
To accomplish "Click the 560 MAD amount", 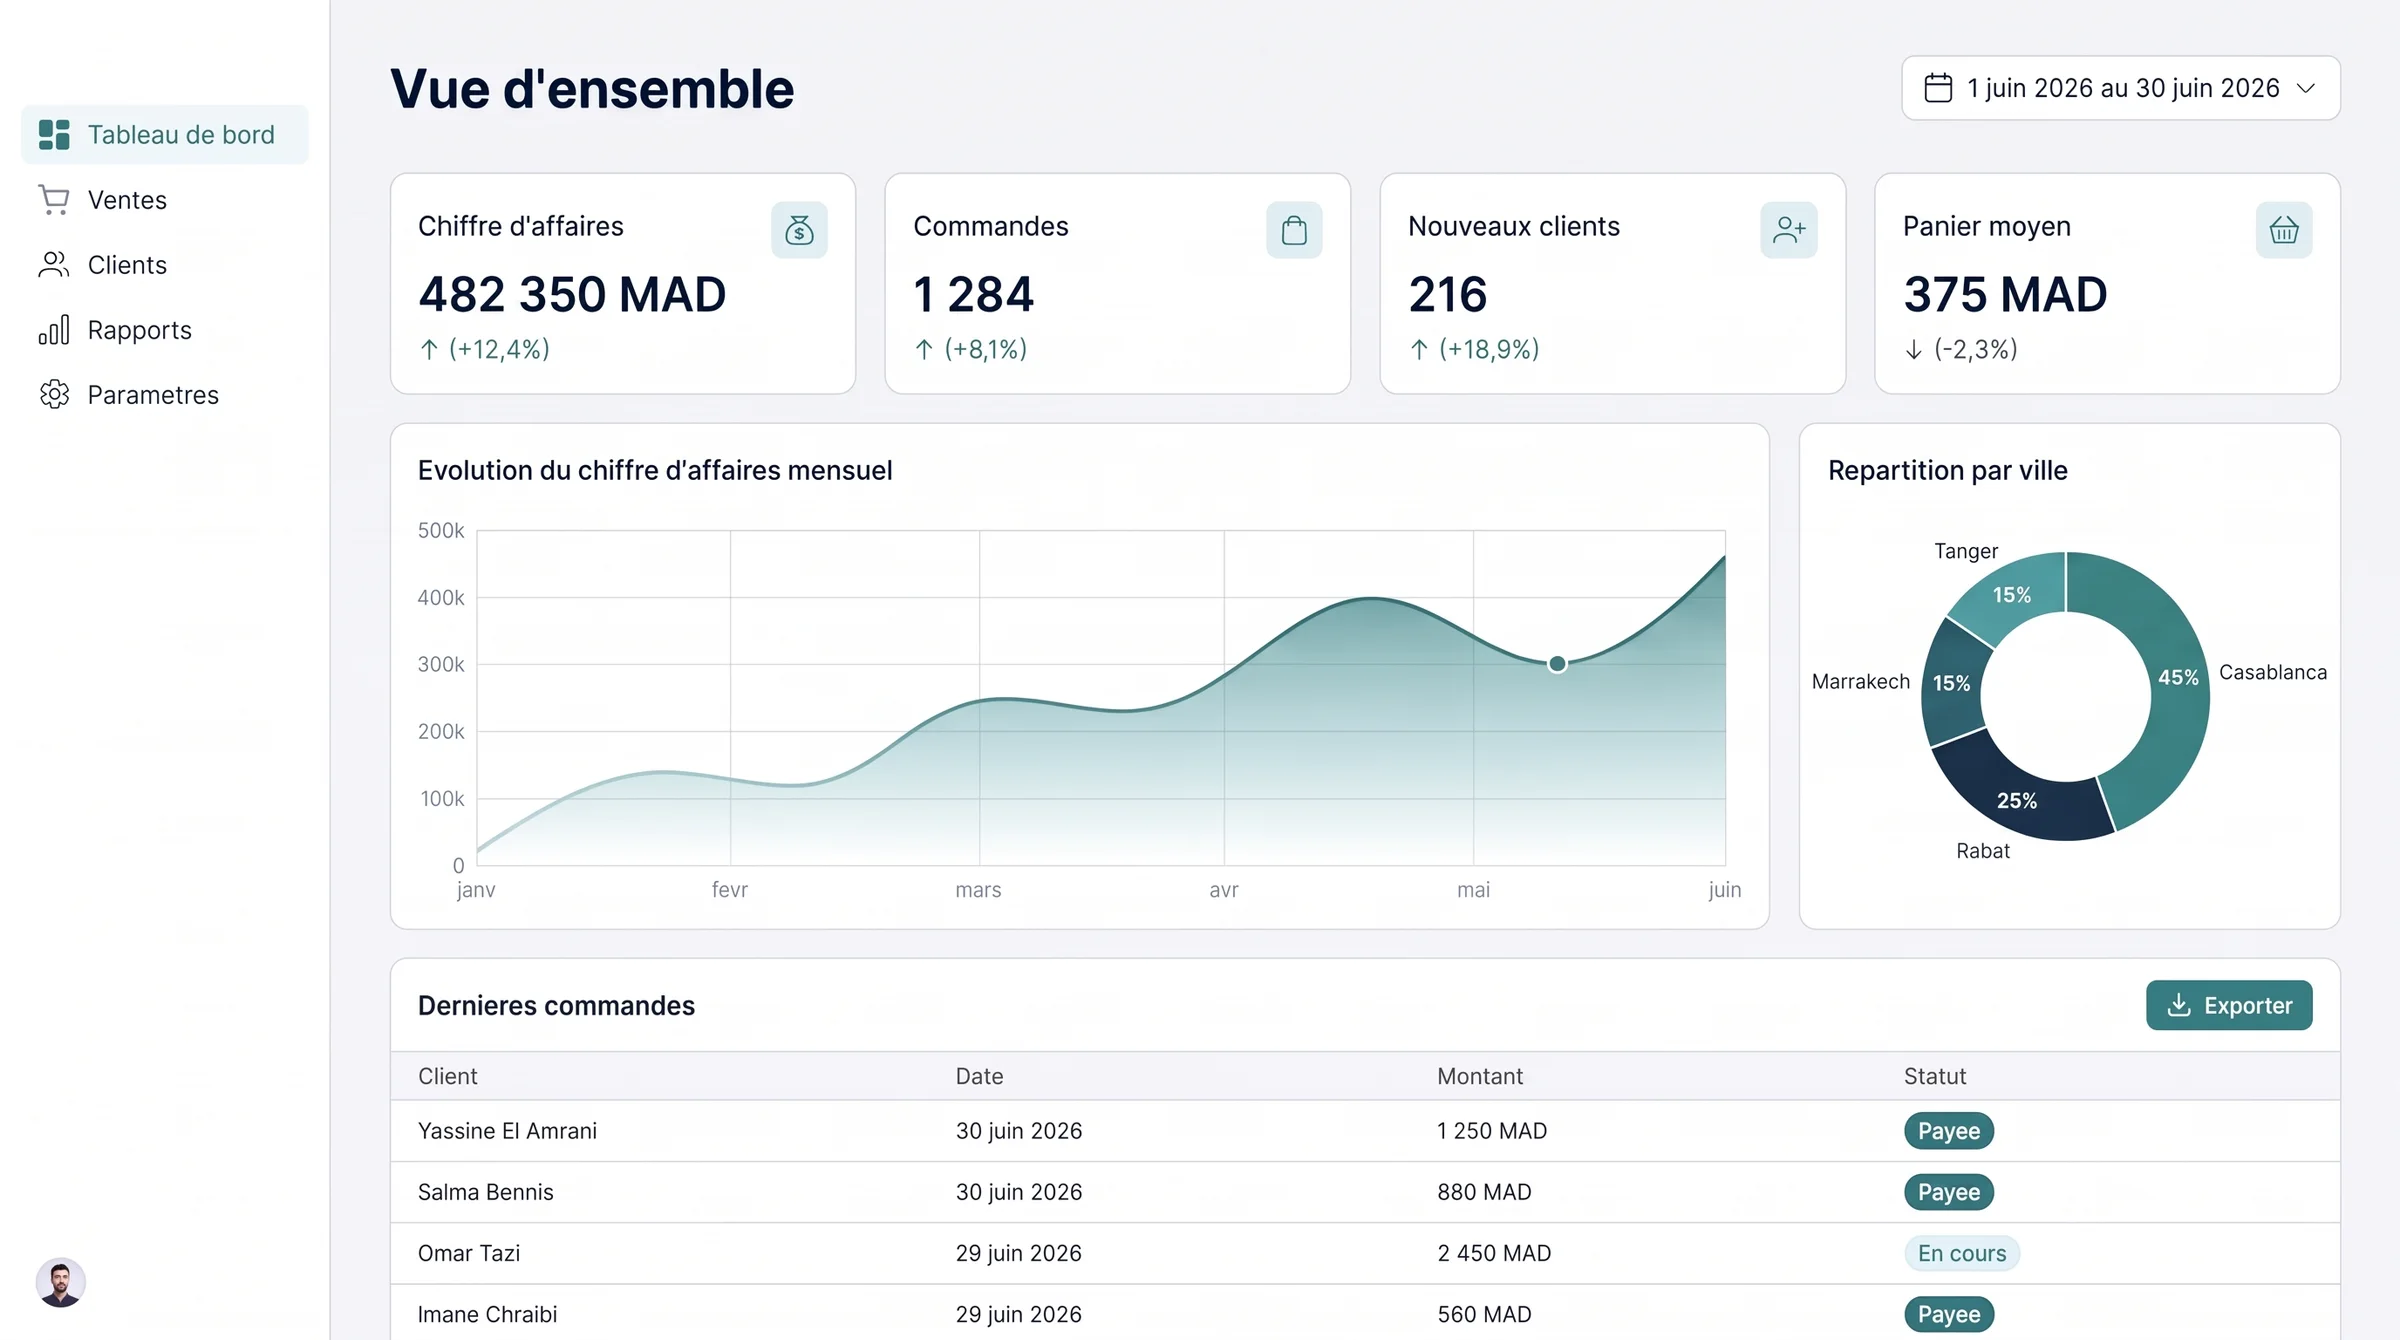I will 1485,1314.
